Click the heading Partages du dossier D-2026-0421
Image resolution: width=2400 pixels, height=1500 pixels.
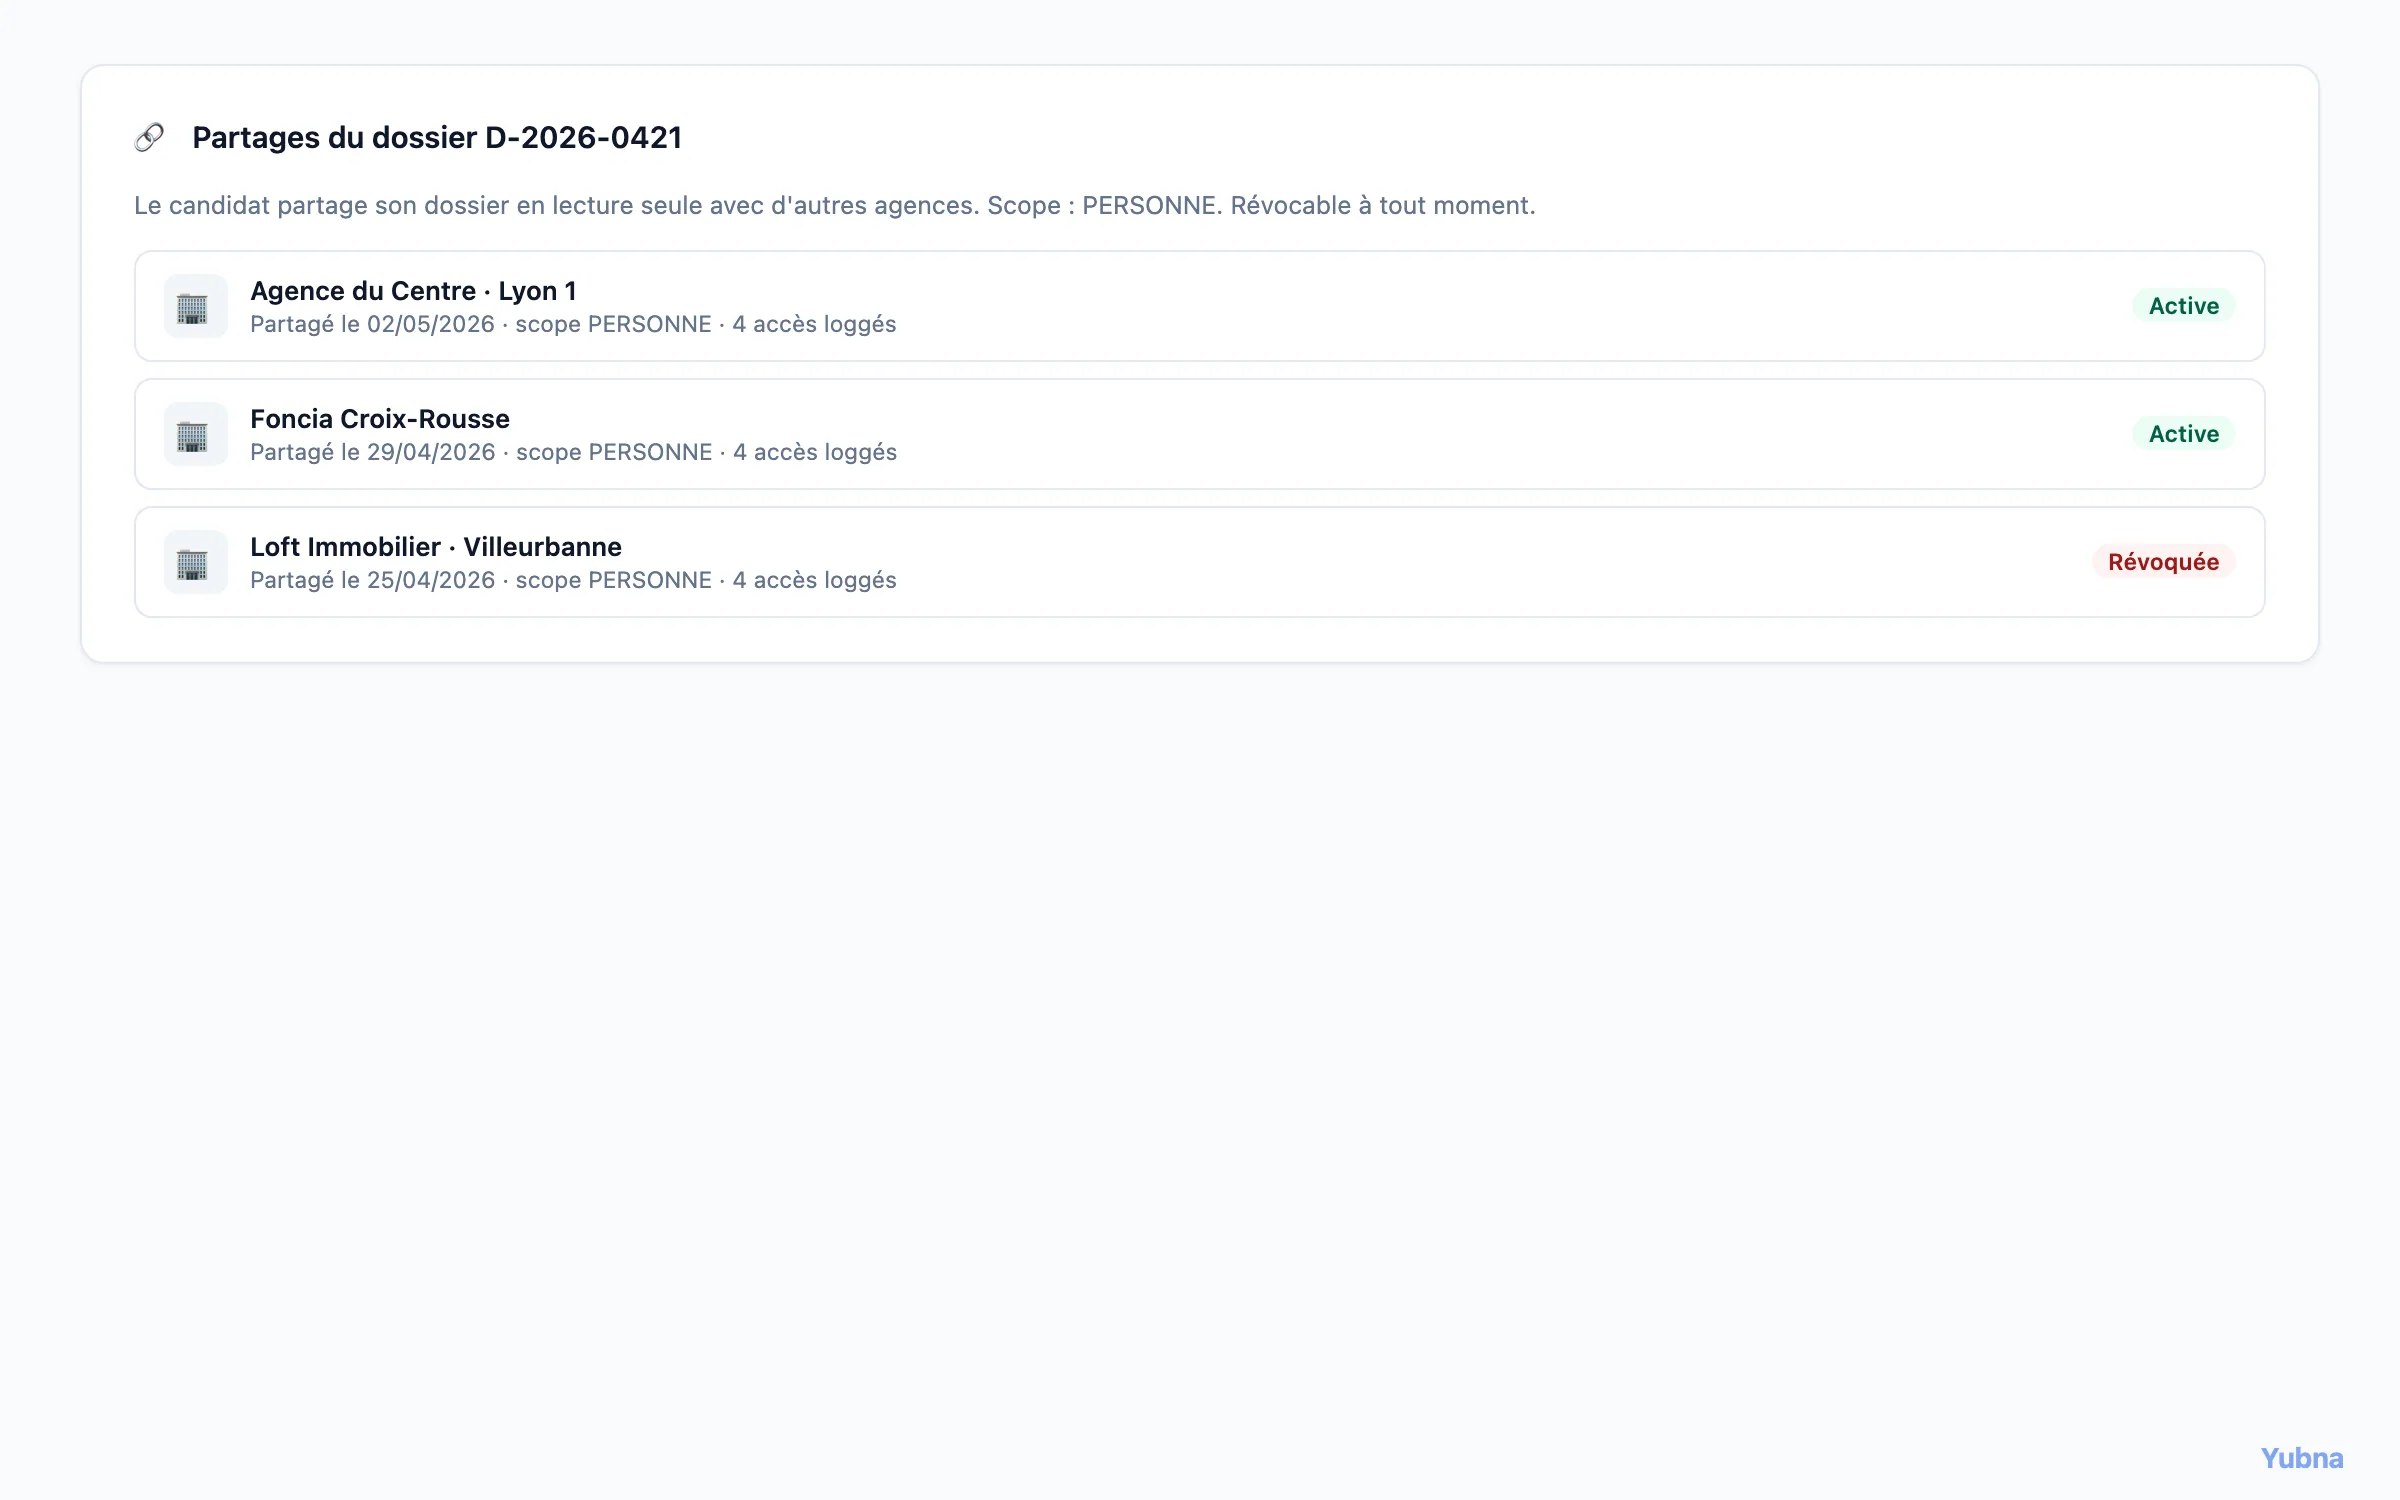[x=437, y=137]
